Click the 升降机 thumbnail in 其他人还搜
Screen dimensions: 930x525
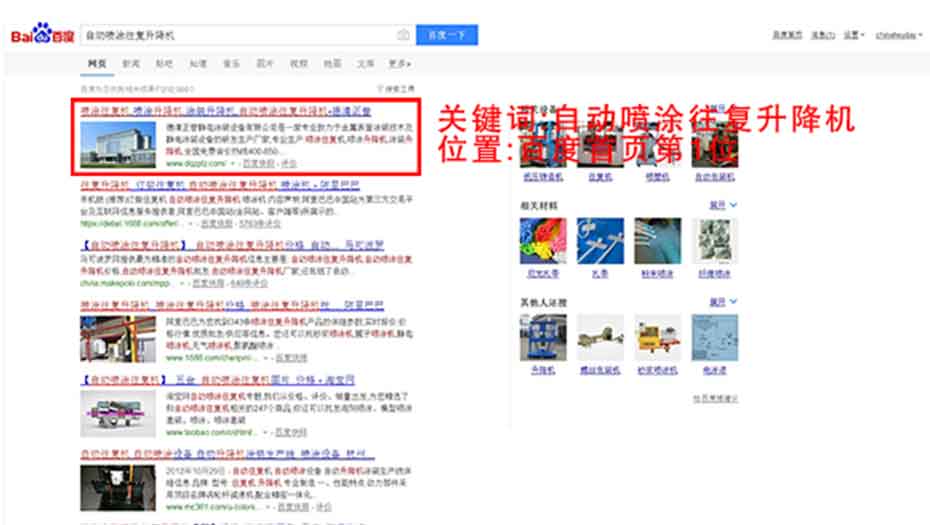542,337
